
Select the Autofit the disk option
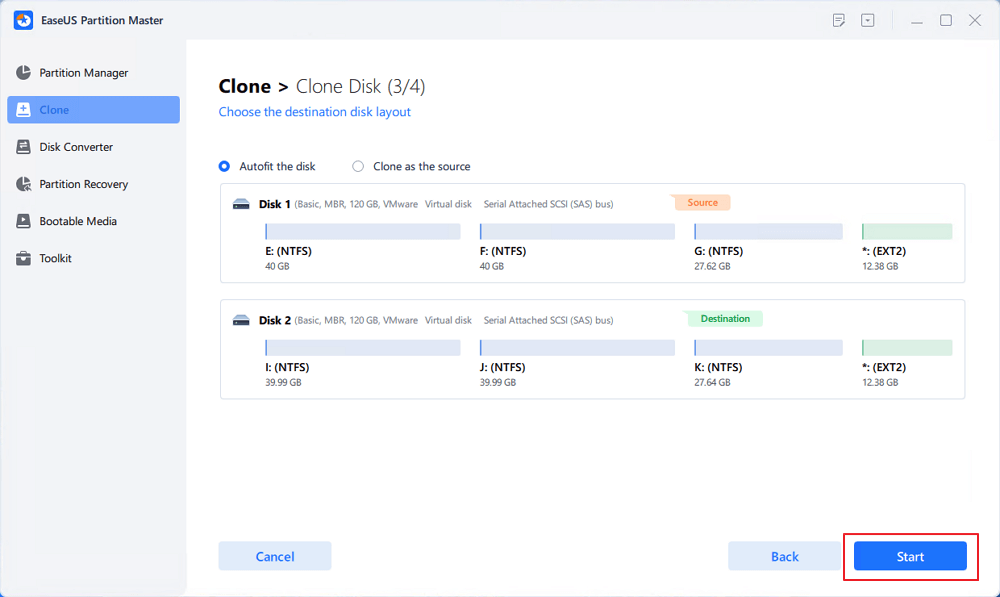coord(224,166)
